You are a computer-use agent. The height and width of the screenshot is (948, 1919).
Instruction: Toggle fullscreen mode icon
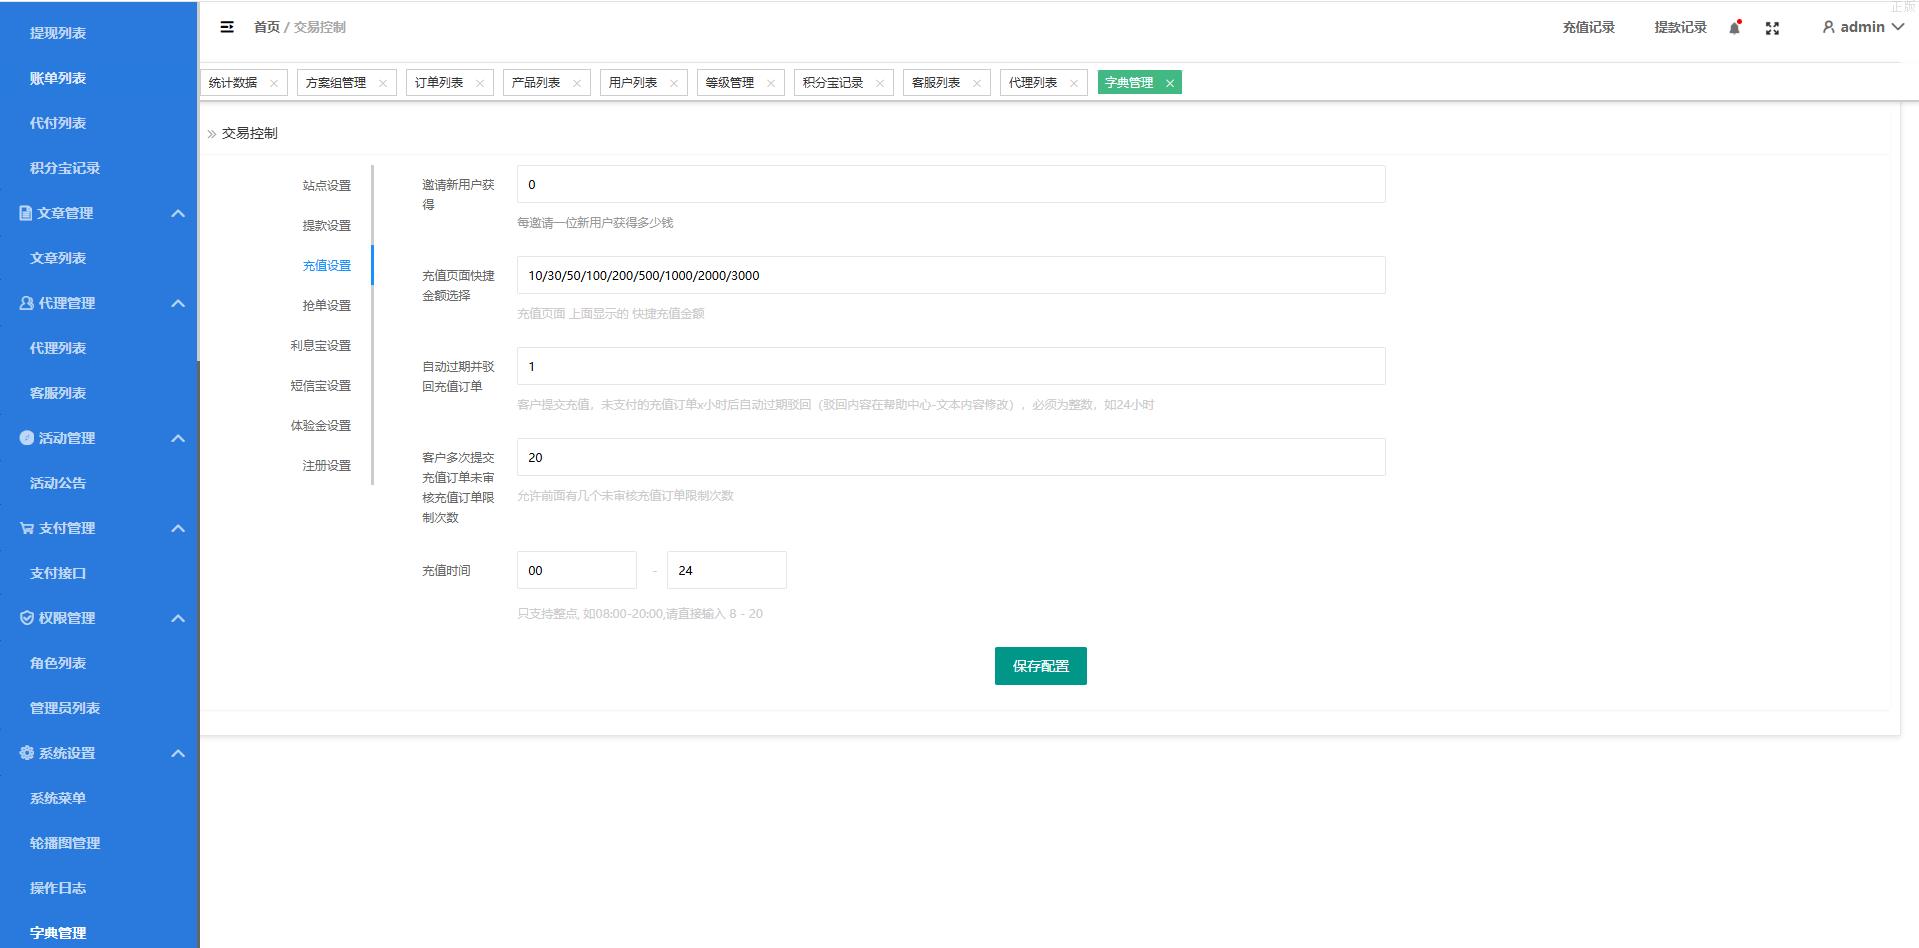click(x=1772, y=28)
